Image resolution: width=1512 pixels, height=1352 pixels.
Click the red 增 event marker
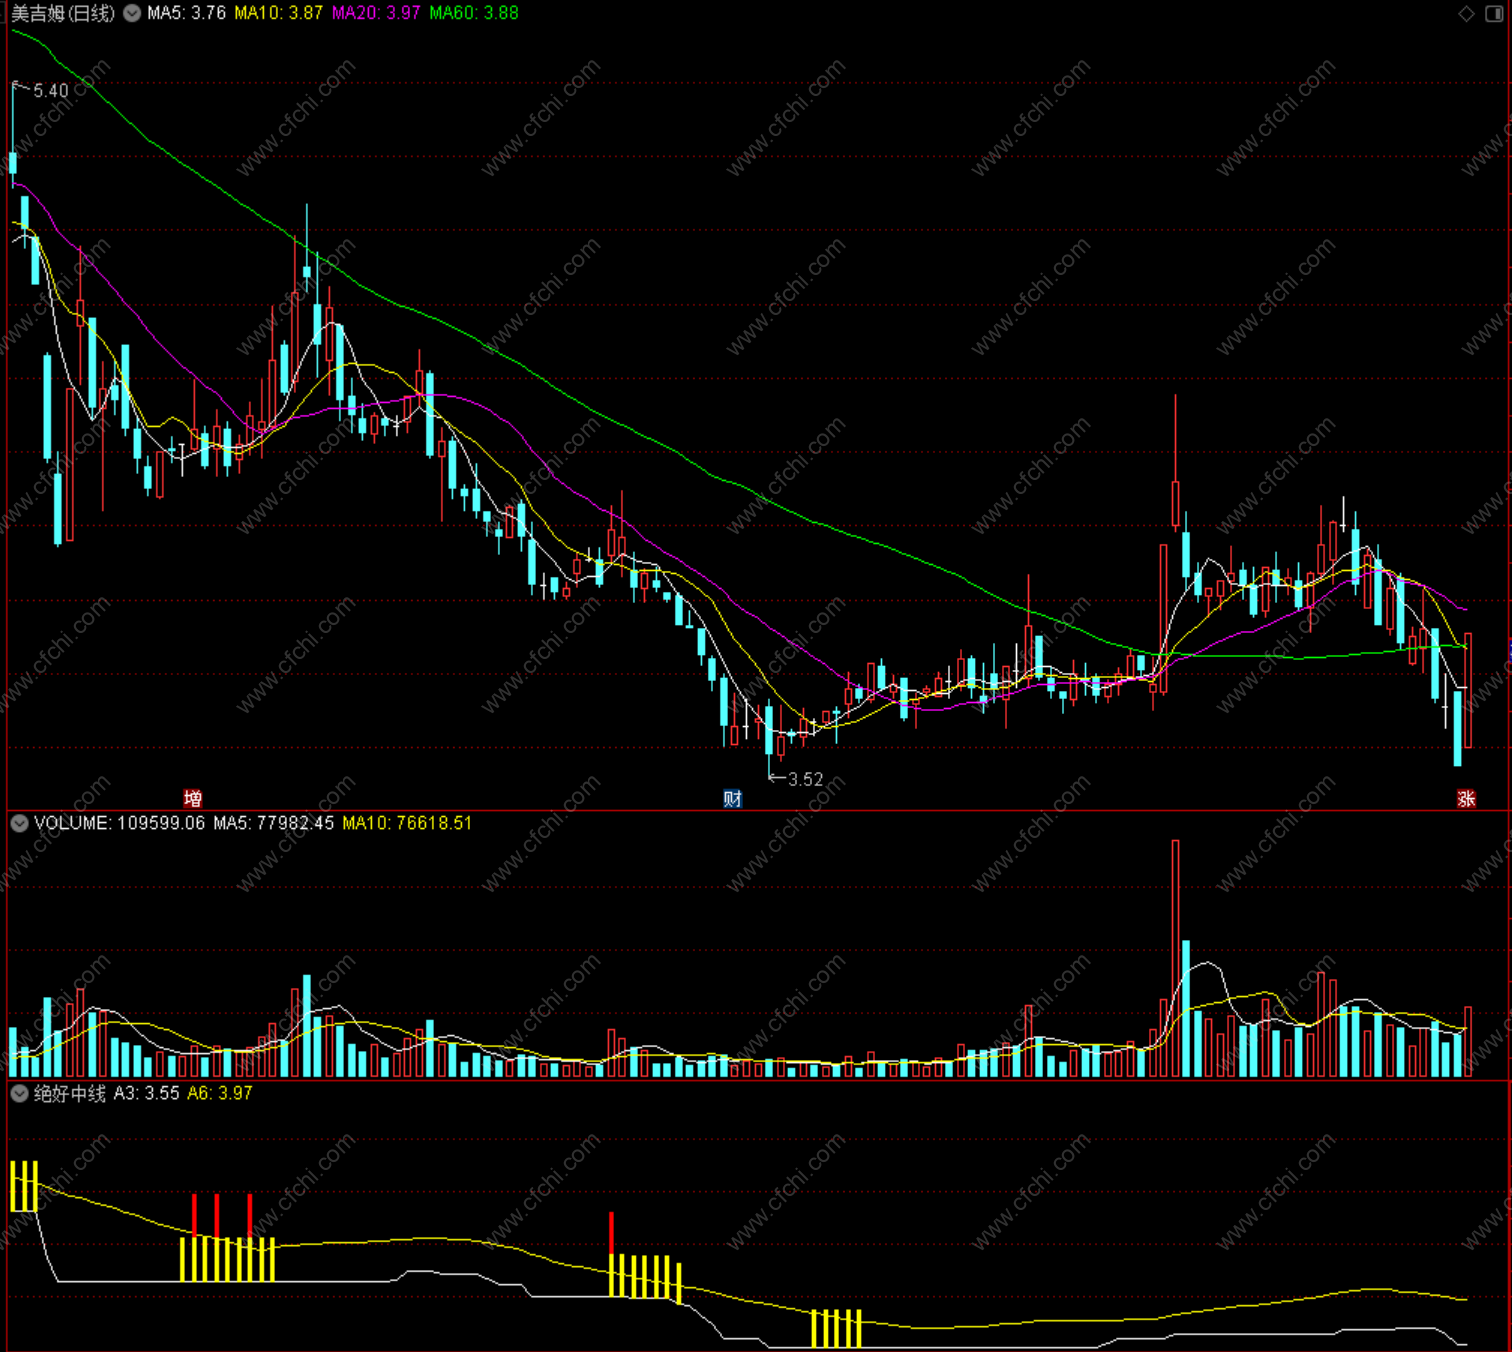193,798
